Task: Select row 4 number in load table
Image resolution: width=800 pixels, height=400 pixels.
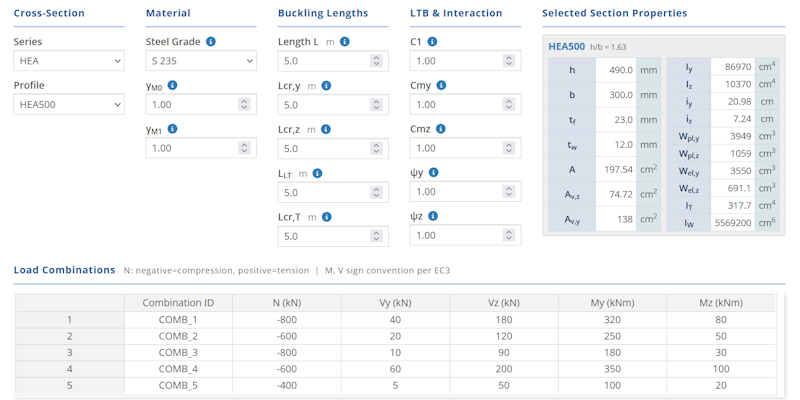Action: (69, 369)
